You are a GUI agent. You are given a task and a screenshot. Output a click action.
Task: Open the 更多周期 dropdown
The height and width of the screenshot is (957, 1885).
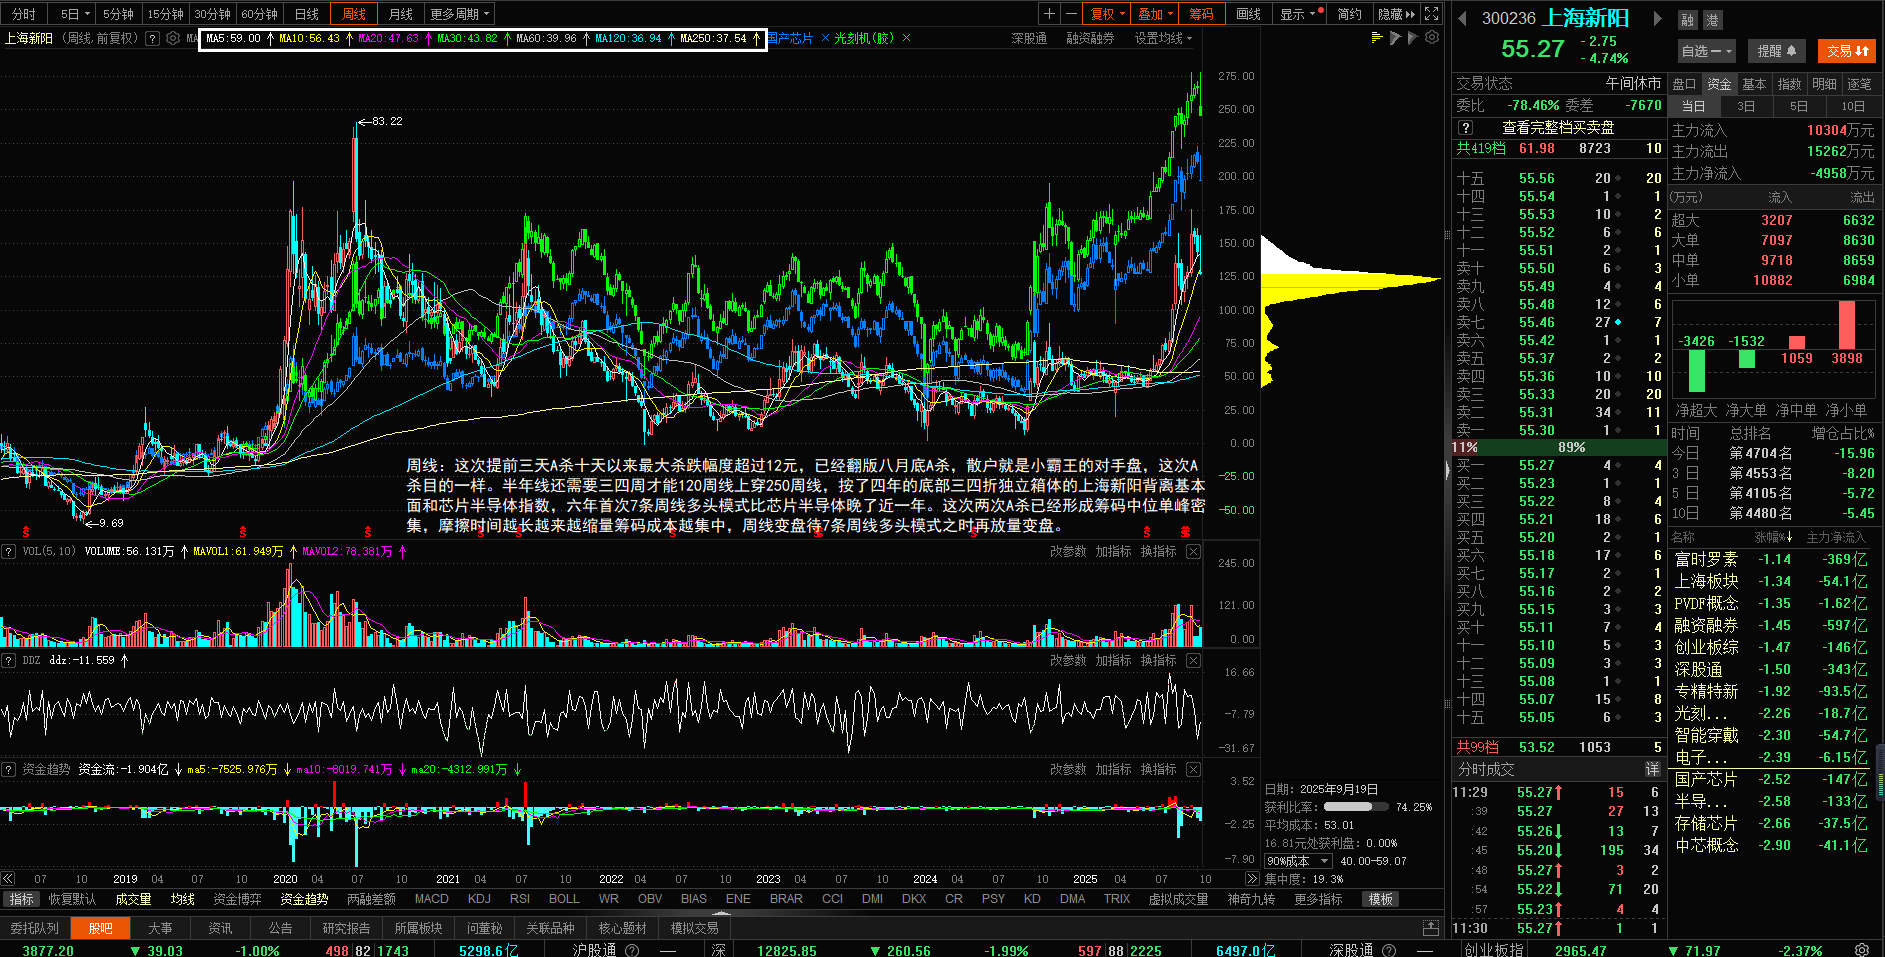click(x=461, y=14)
